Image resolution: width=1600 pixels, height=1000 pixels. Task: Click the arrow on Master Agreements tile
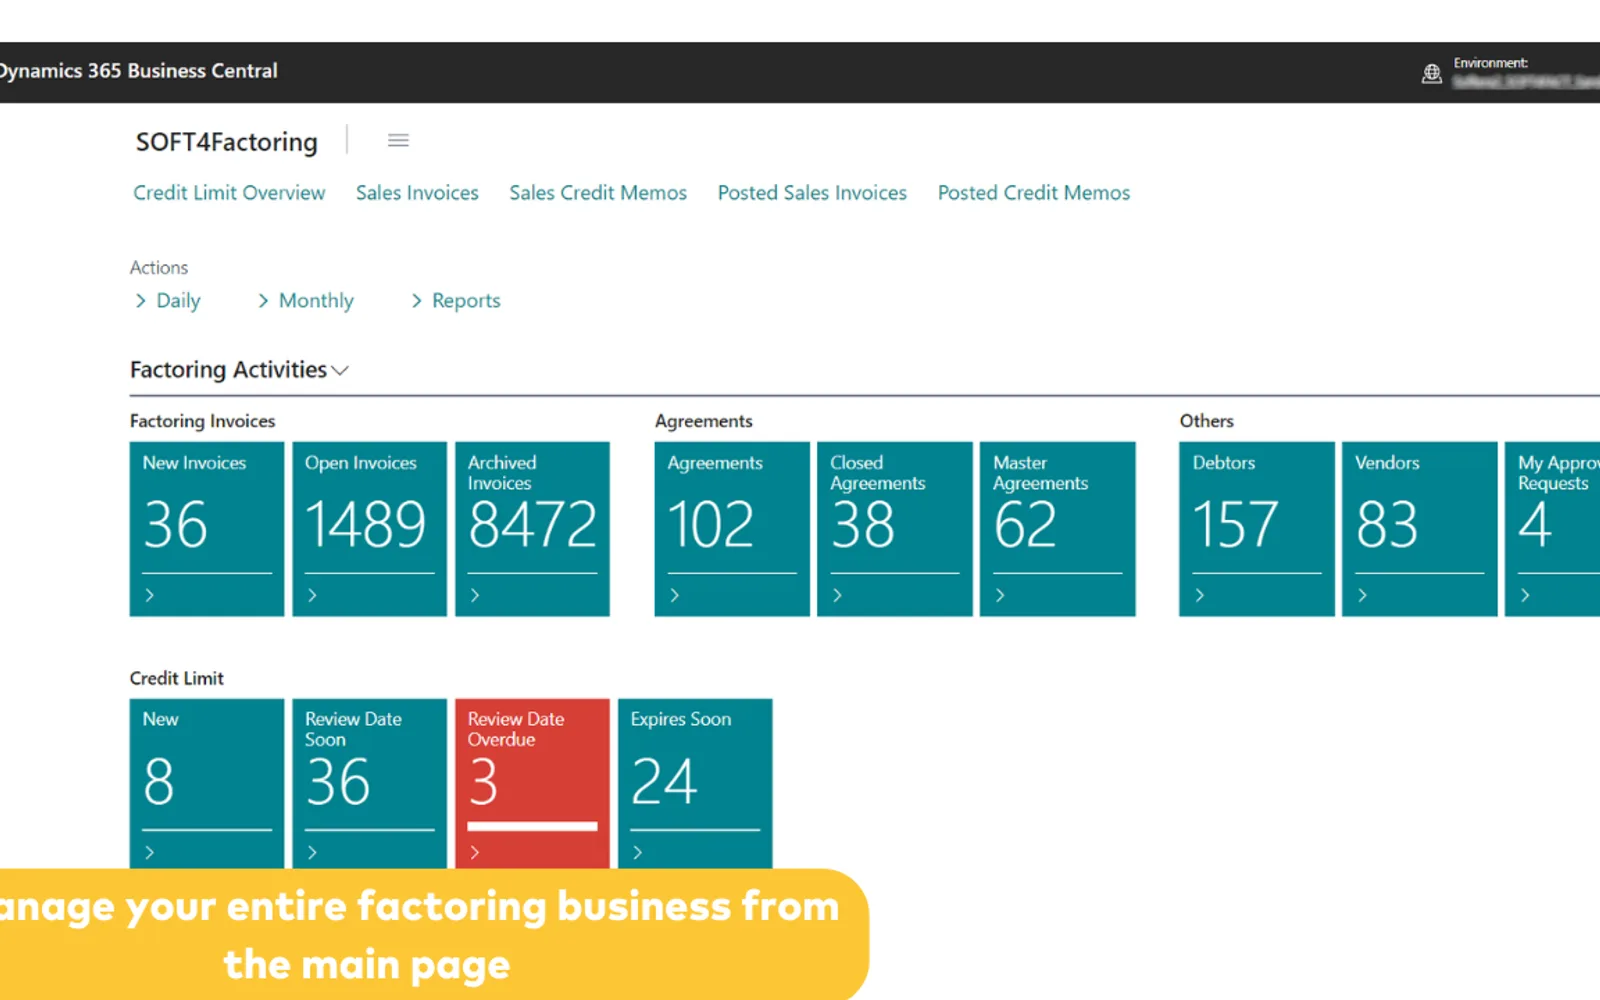tap(1000, 595)
